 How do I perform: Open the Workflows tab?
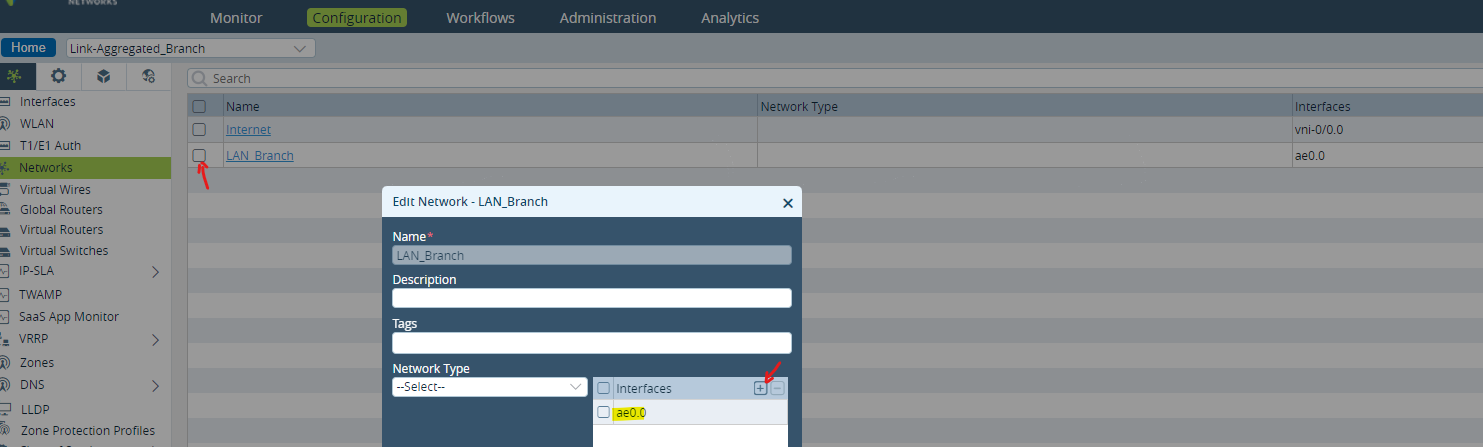(x=480, y=18)
